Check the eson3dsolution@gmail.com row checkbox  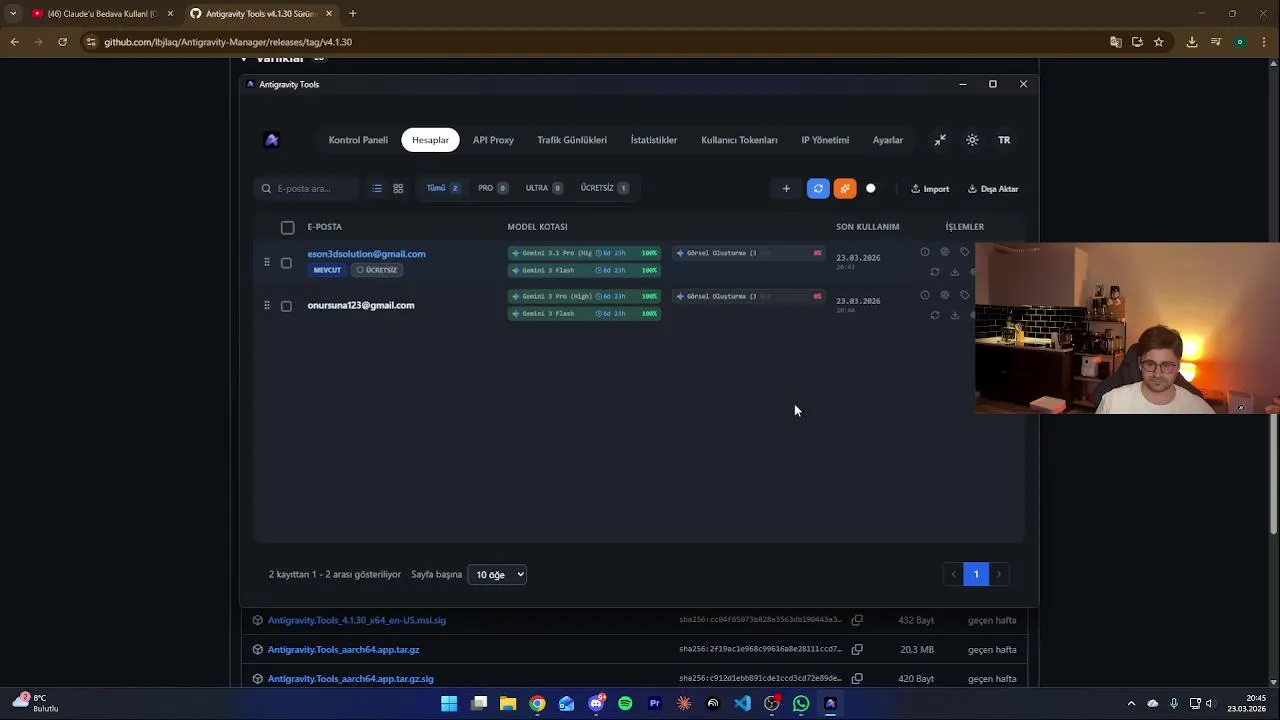pyautogui.click(x=286, y=263)
